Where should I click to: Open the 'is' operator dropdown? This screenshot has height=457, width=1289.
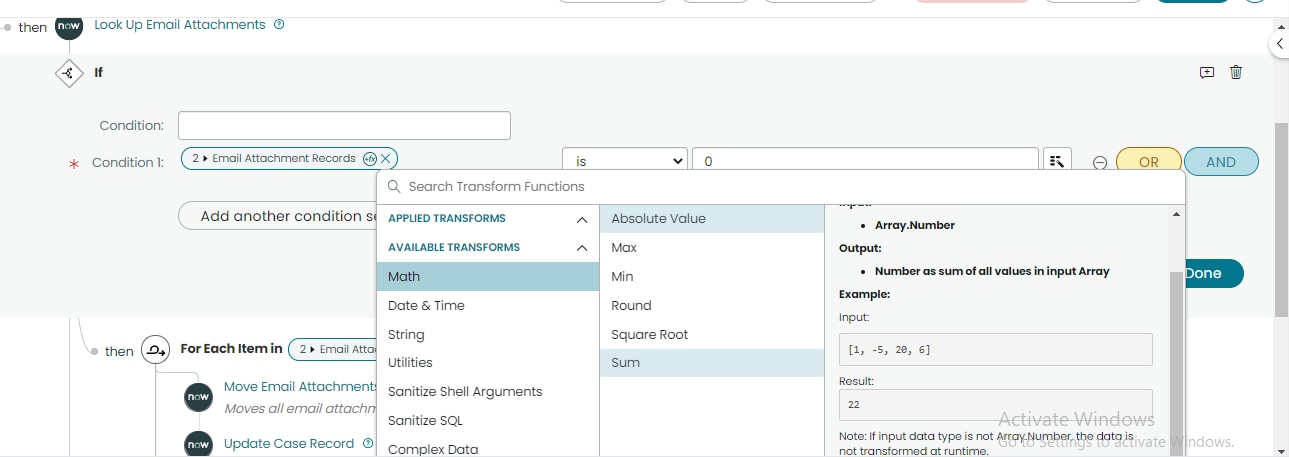pyautogui.click(x=625, y=161)
